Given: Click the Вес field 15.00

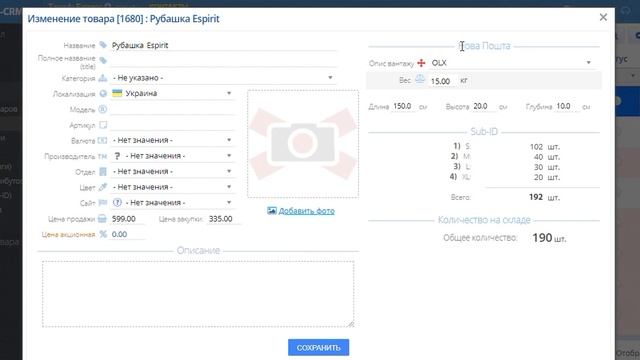Looking at the screenshot, I should 443,81.
